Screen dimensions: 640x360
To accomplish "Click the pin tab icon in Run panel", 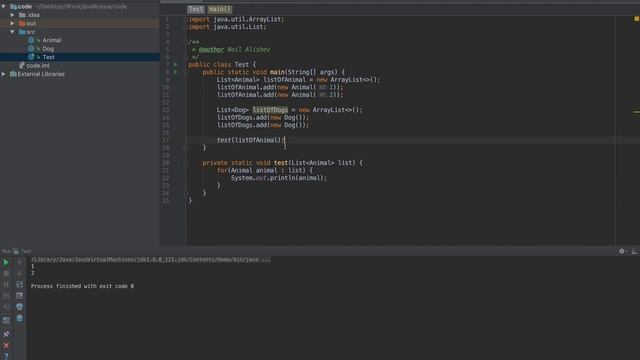I will tap(6, 334).
